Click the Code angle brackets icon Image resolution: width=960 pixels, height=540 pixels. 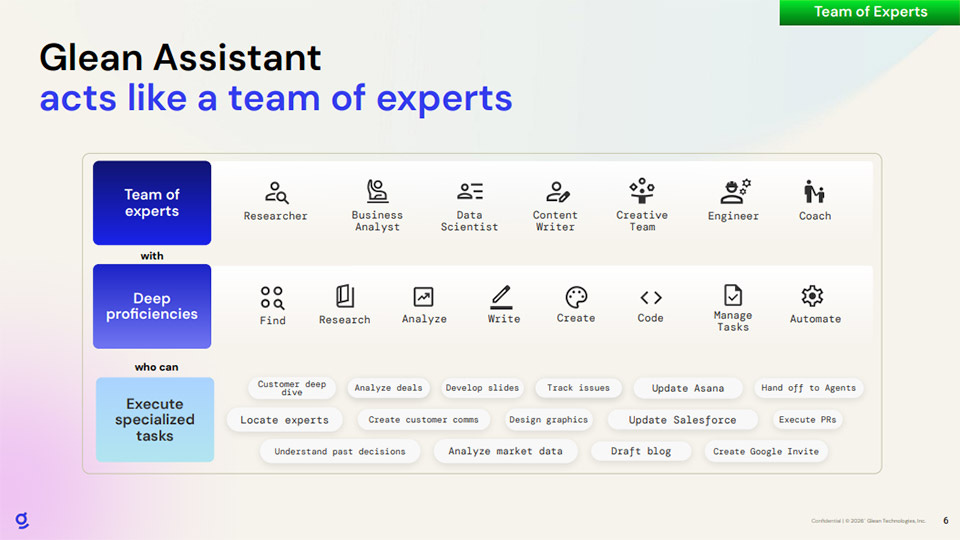tap(651, 298)
